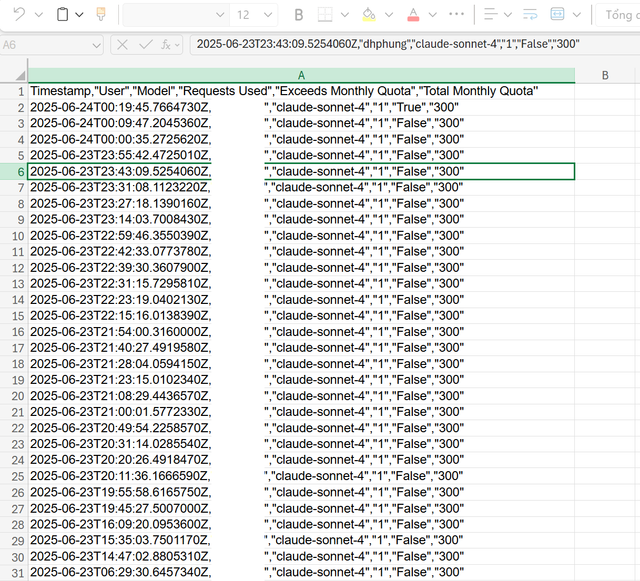Apply the yellow Fill Color bucket
640x581 pixels.
click(369, 15)
